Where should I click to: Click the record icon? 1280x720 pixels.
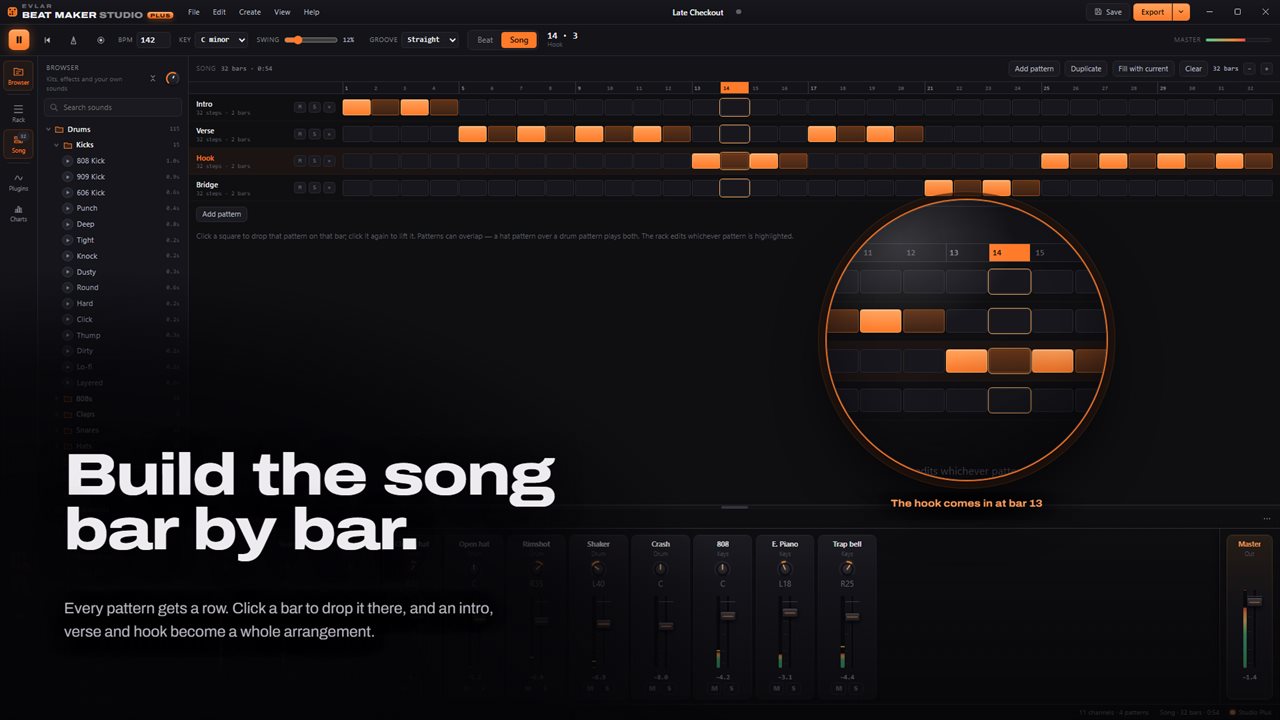pos(101,40)
